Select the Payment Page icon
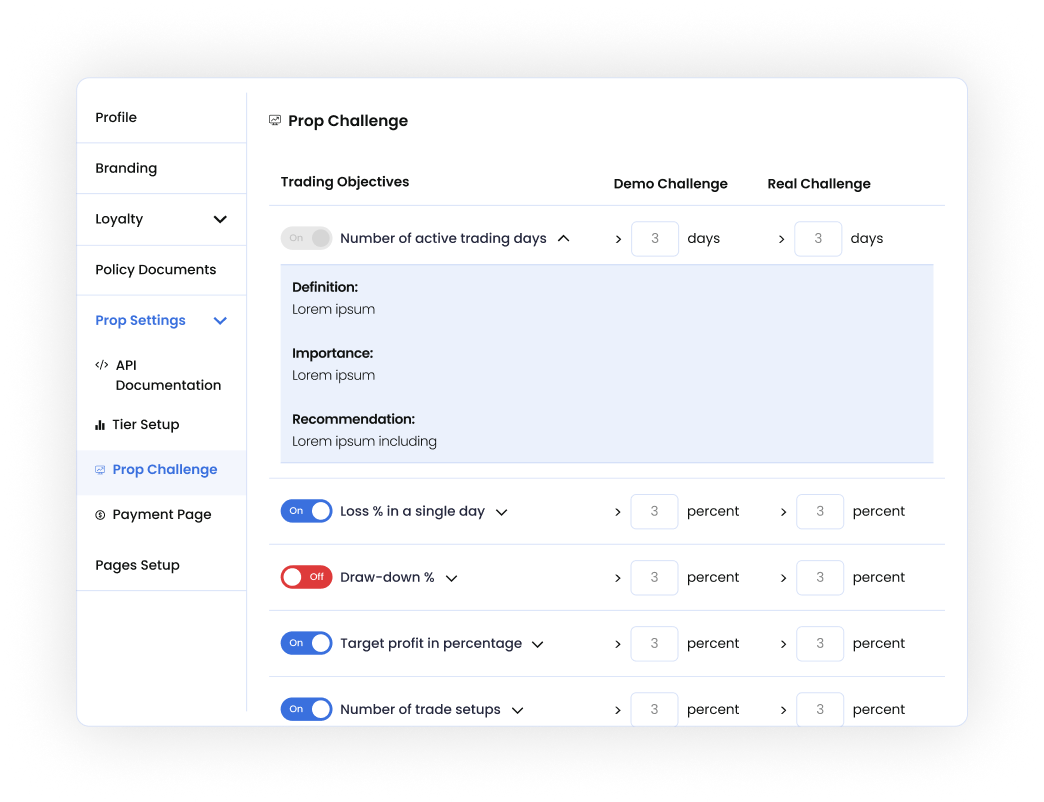This screenshot has width=1044, height=802. pos(101,514)
